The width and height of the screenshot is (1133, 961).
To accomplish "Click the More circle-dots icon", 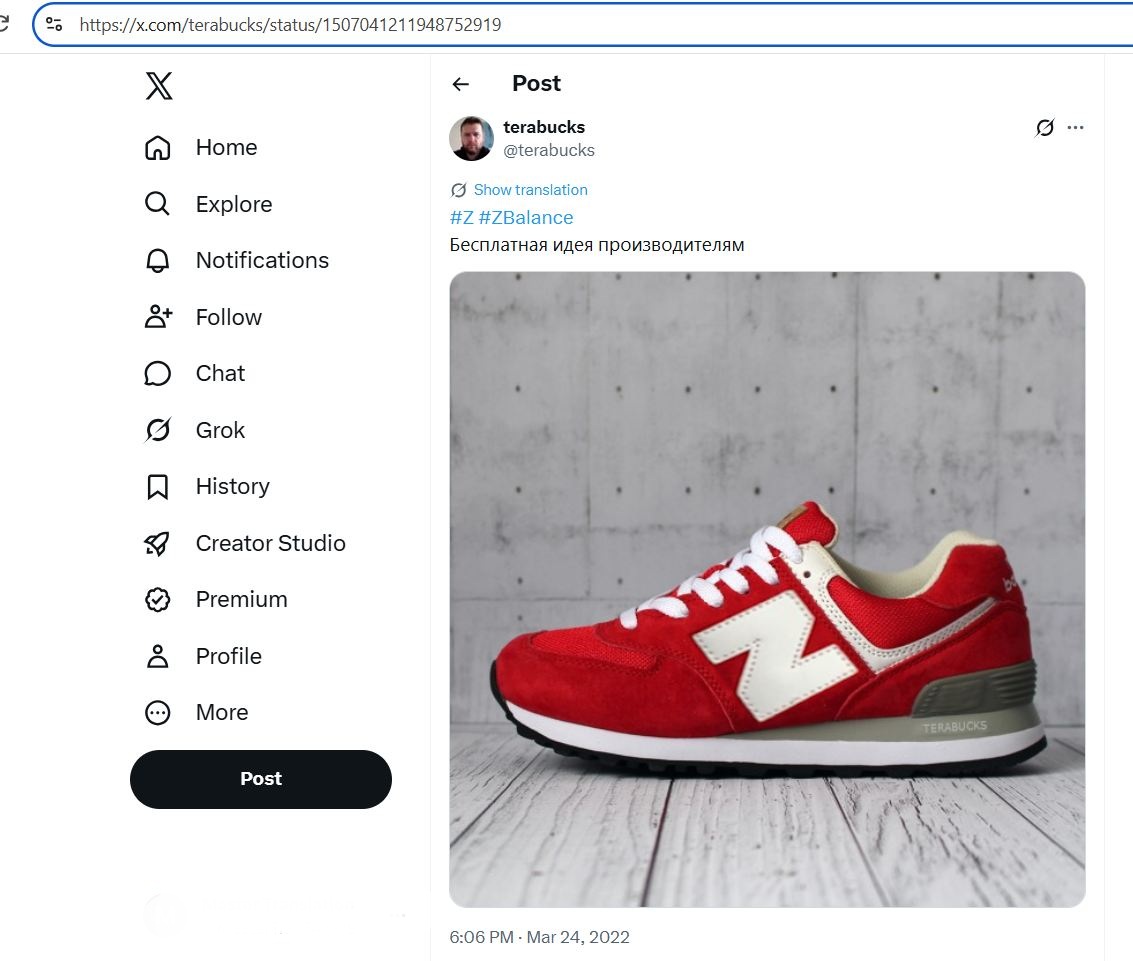I will click(158, 712).
